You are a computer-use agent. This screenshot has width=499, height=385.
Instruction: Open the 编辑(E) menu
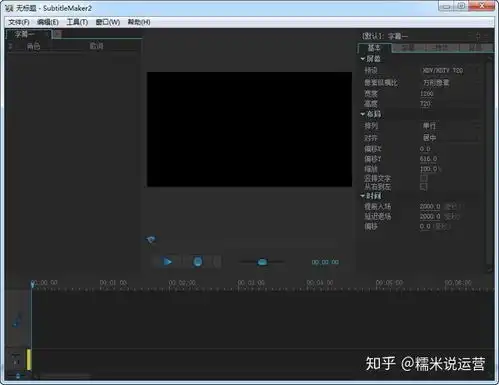click(x=48, y=22)
